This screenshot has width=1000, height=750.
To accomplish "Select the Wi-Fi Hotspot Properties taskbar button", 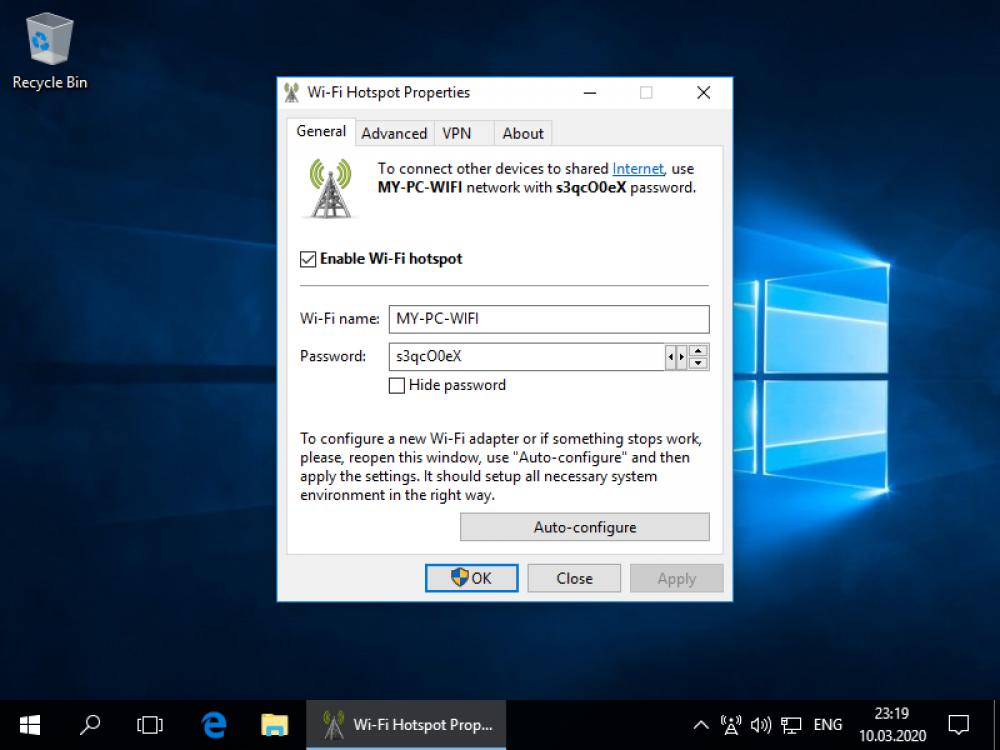I will click(x=405, y=724).
